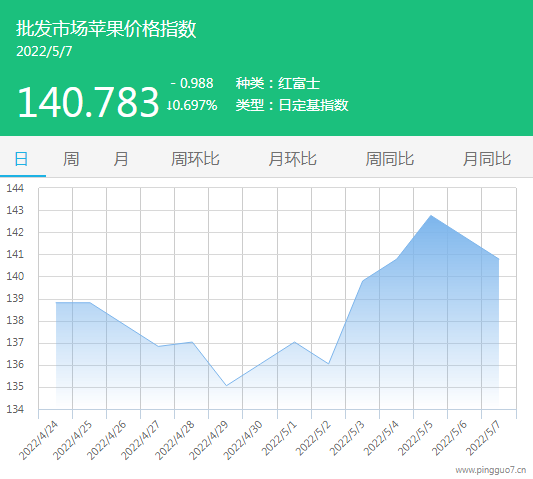This screenshot has height=479, width=533.
Task: Click the 批发市场苹果价格指数 title
Action: pos(106,28)
